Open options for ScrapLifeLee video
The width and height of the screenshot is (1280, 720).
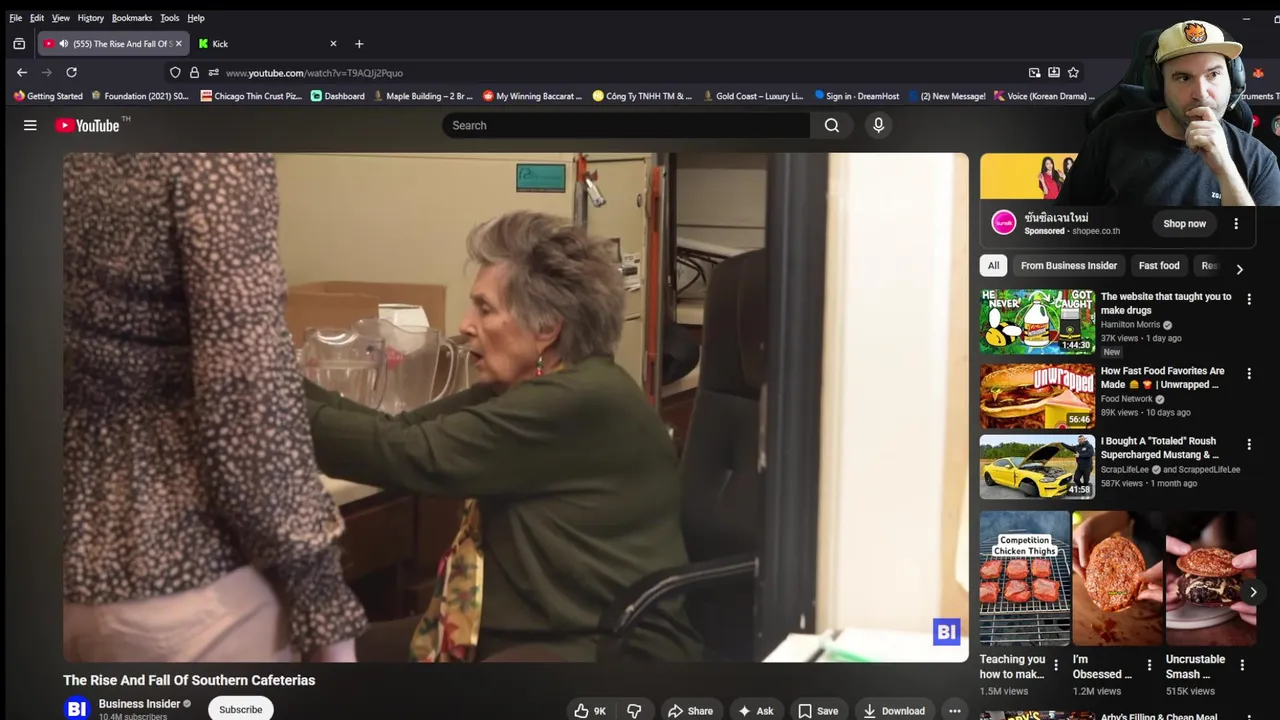point(1248,444)
